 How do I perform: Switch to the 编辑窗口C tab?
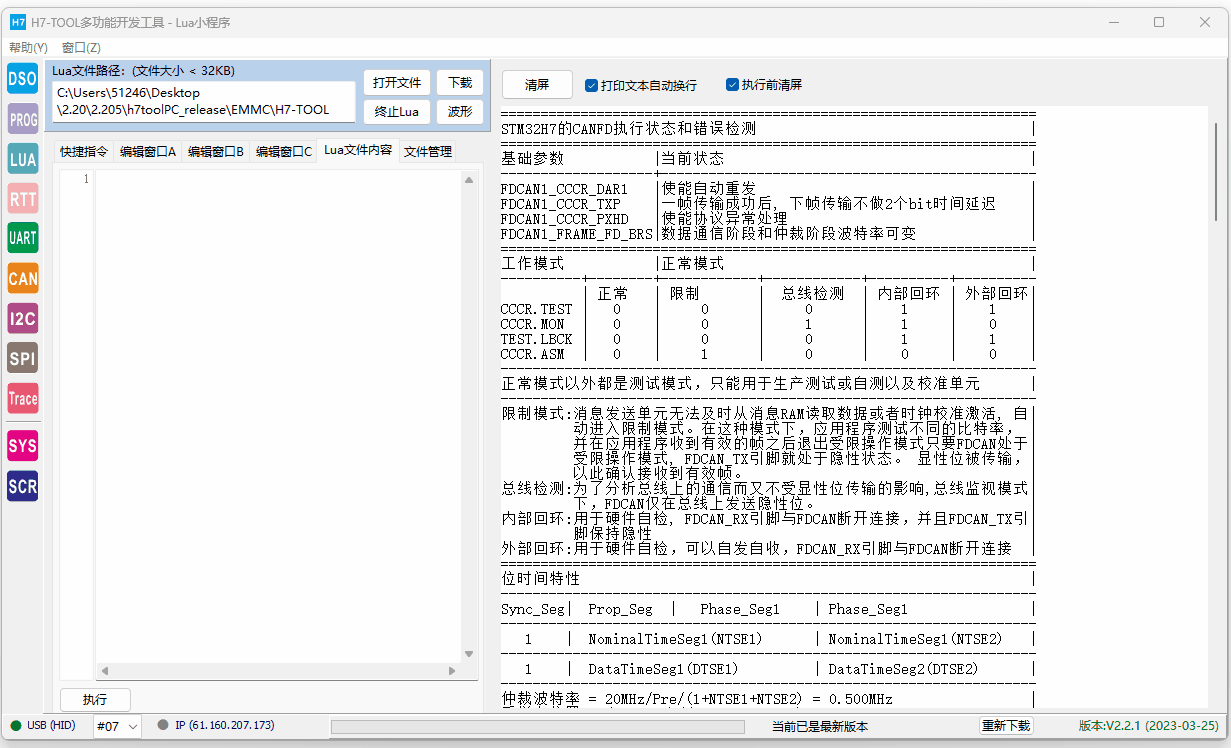(x=284, y=152)
